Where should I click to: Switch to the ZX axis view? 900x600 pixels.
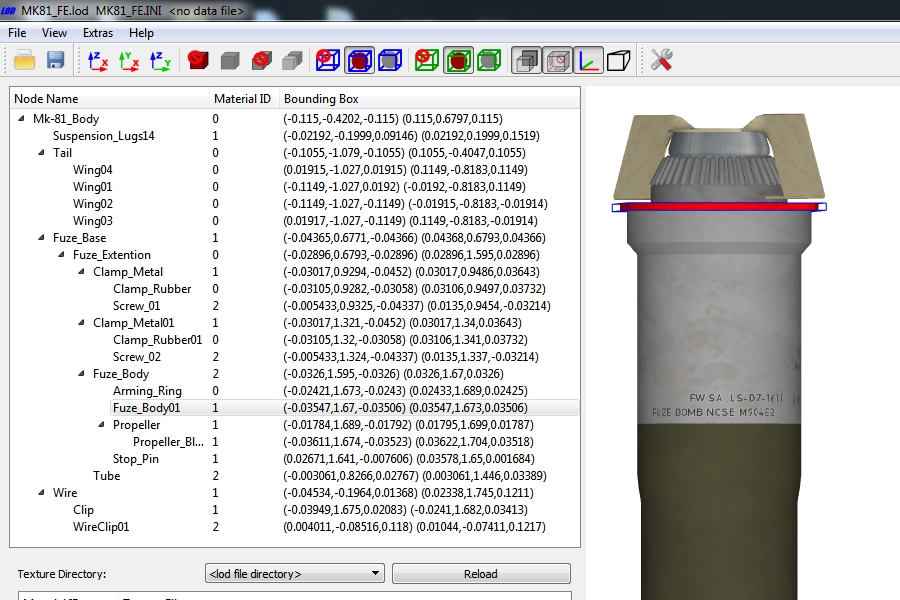(98, 60)
